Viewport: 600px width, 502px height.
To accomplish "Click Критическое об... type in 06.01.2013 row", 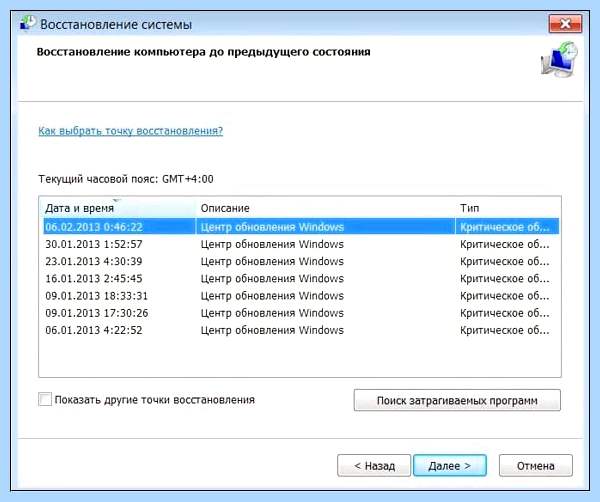I will tap(505, 330).
